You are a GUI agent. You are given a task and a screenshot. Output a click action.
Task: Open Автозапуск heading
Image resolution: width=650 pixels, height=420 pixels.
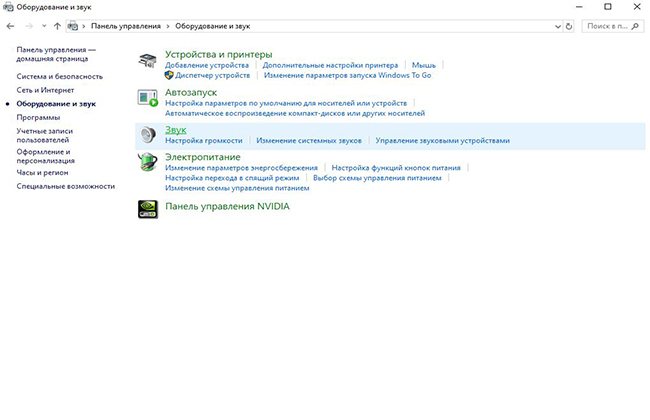point(191,92)
